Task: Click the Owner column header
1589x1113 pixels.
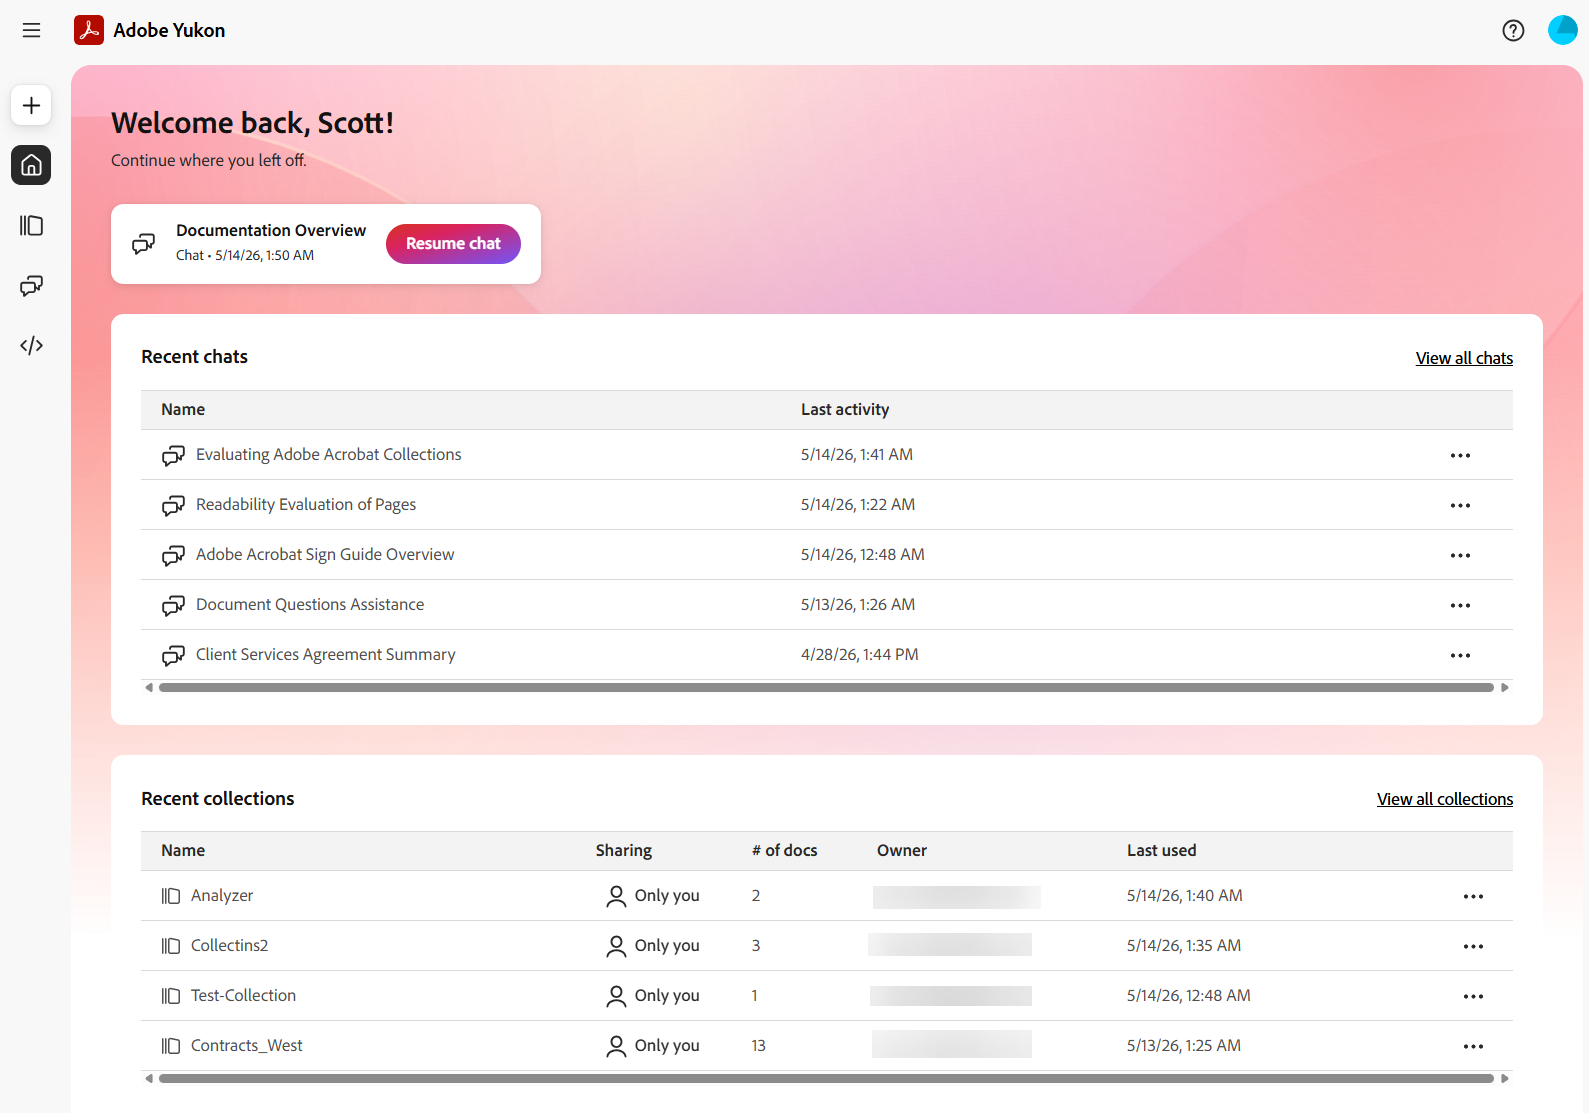Action: [x=902, y=850]
